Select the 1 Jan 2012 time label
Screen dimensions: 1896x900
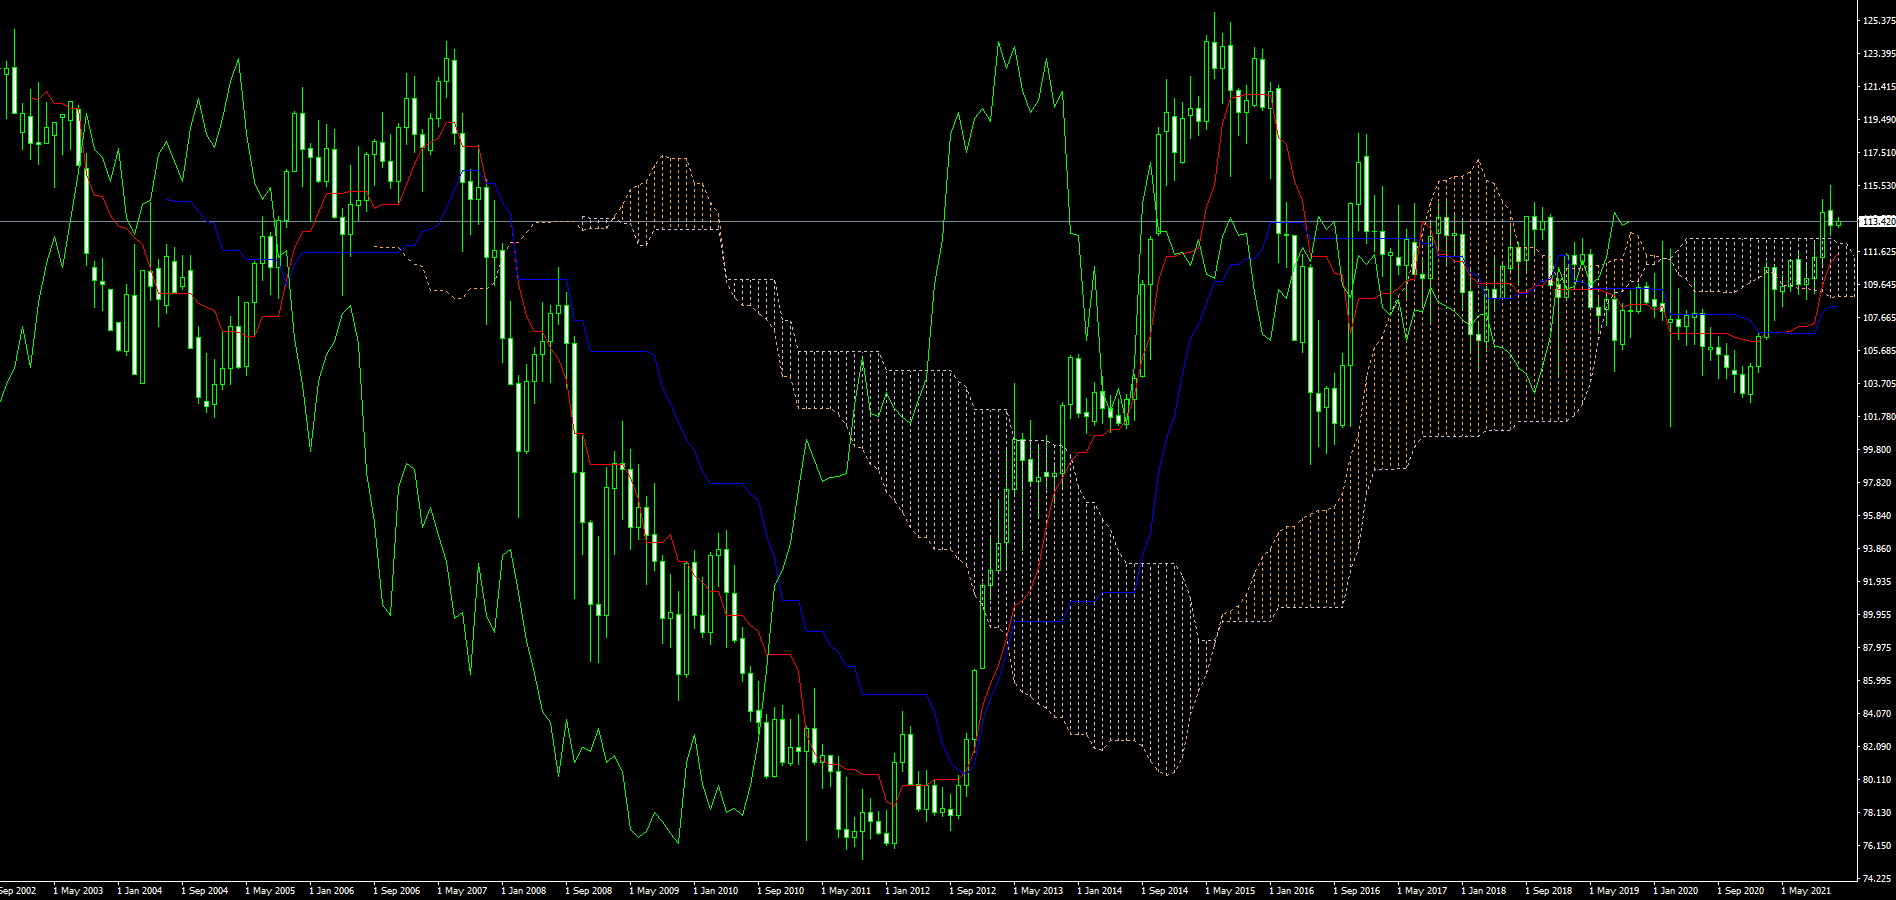[x=908, y=890]
